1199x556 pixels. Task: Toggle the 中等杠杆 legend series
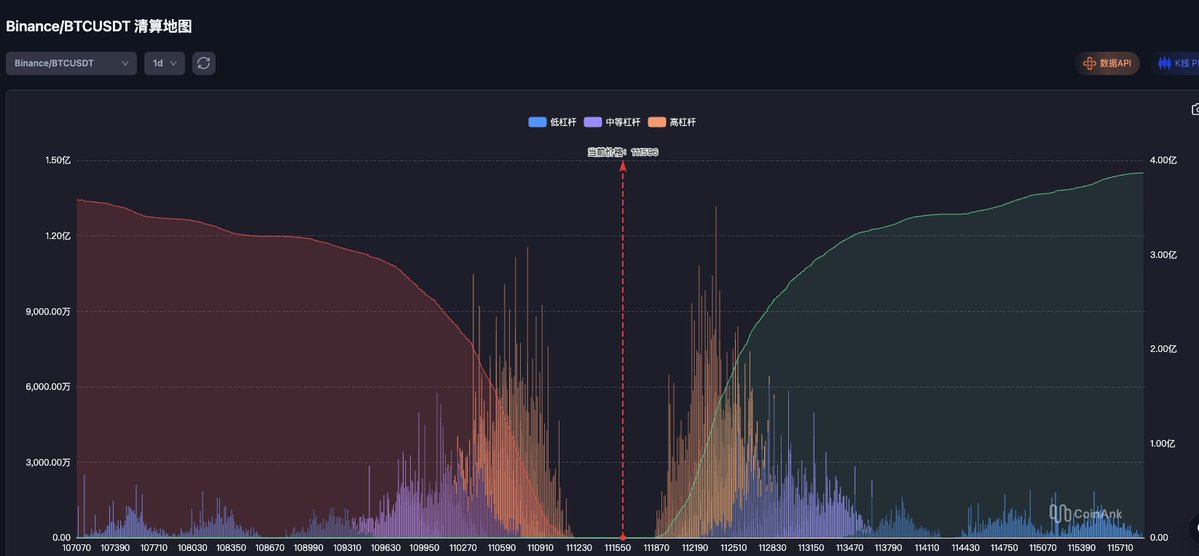coord(612,122)
